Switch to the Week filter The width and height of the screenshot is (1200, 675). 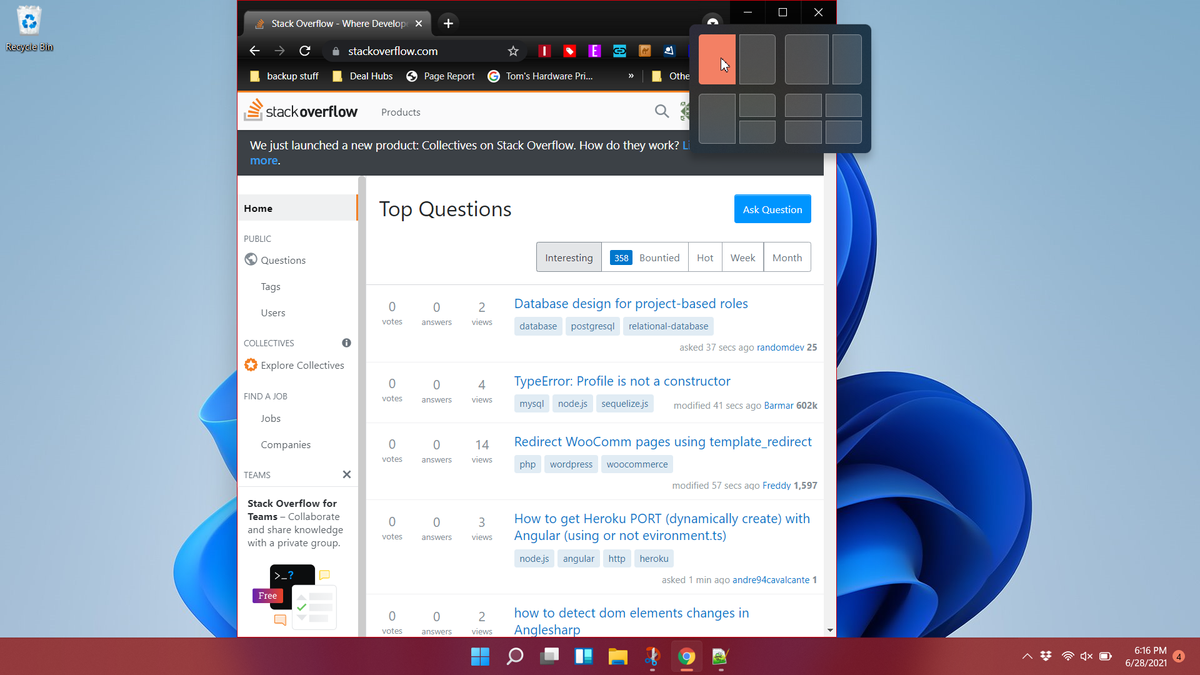[x=742, y=257]
